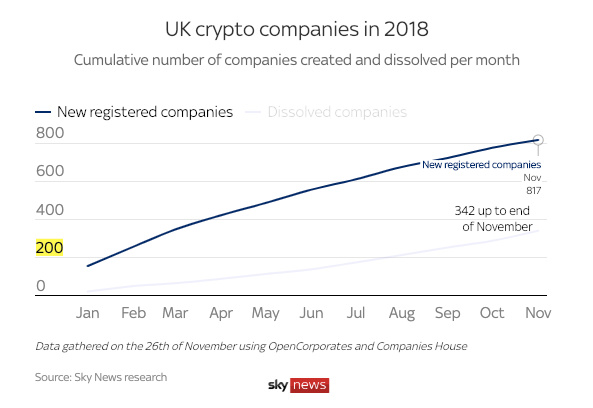
Task: Click the highlighted 200 axis label
Action: [49, 248]
